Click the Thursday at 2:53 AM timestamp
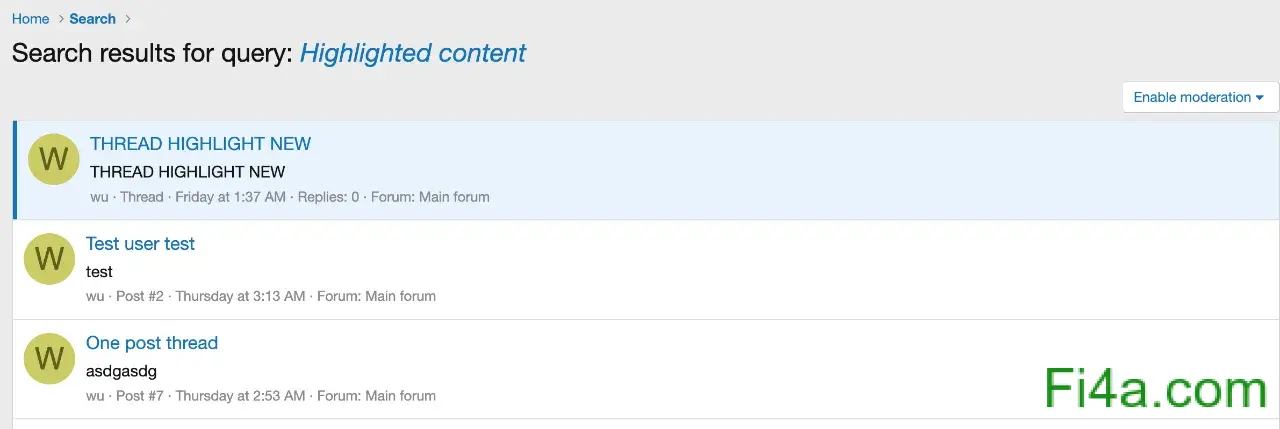1280x429 pixels. (240, 396)
